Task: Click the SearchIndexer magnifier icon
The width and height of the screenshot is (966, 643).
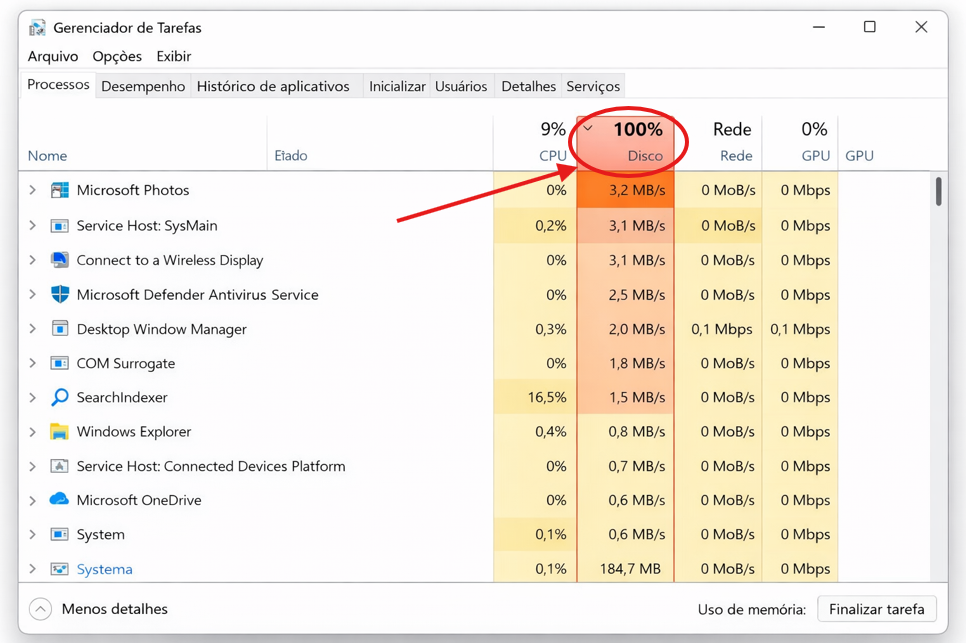Action: click(59, 397)
